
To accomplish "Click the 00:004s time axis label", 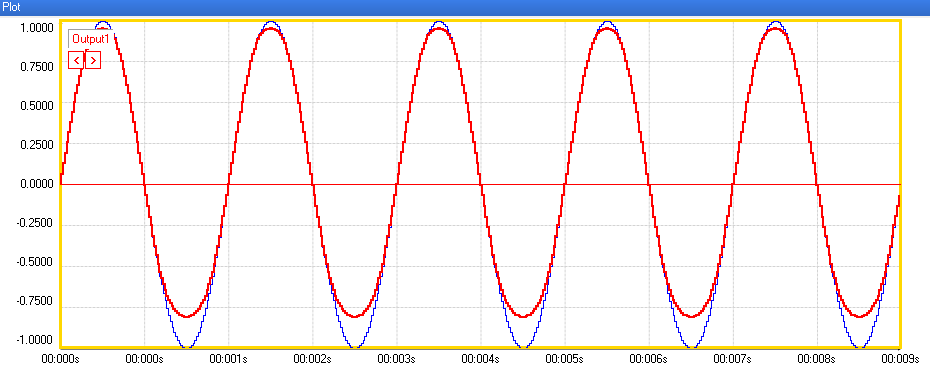I will coord(480,360).
